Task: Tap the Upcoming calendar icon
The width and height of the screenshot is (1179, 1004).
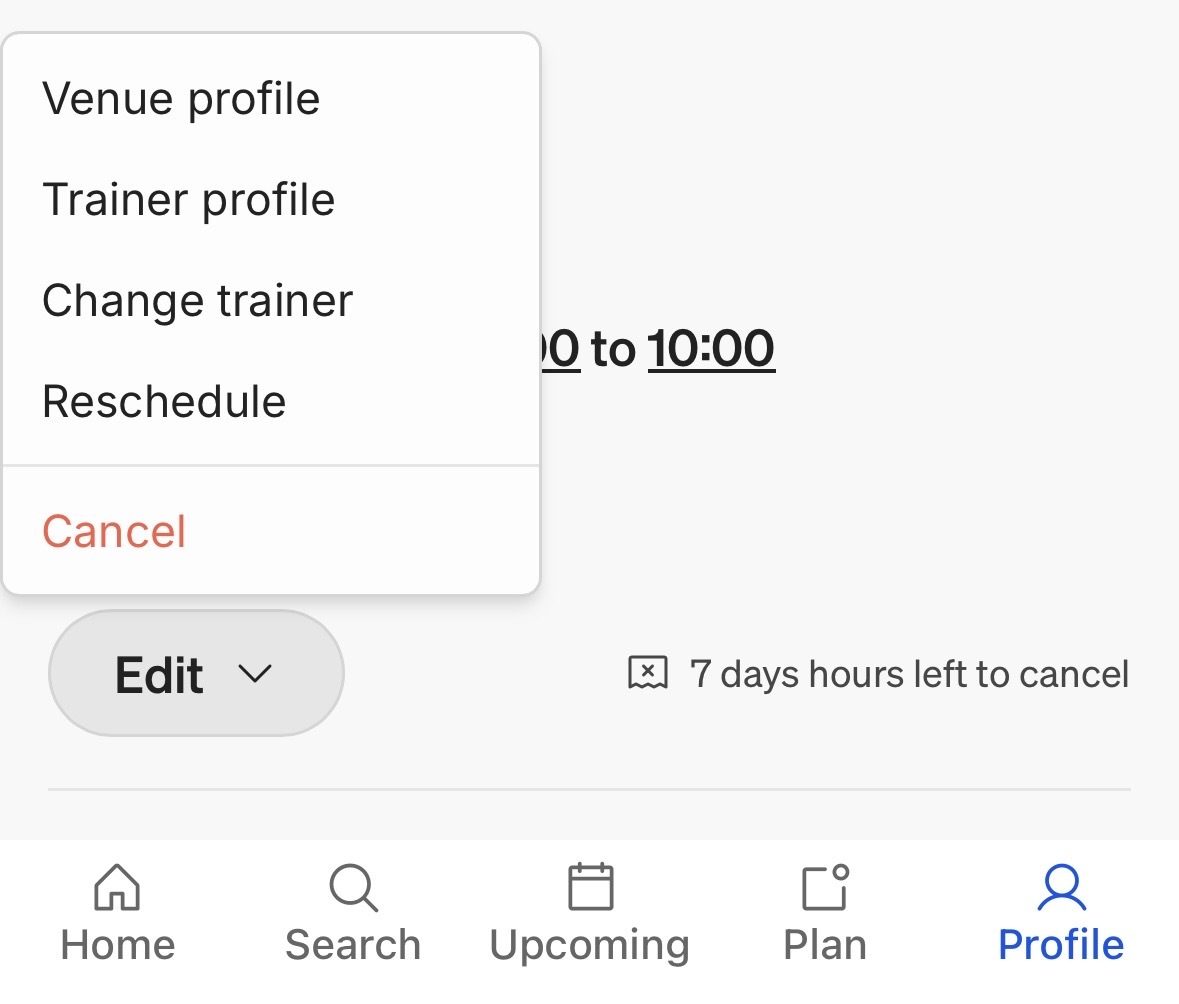Action: (x=590, y=886)
